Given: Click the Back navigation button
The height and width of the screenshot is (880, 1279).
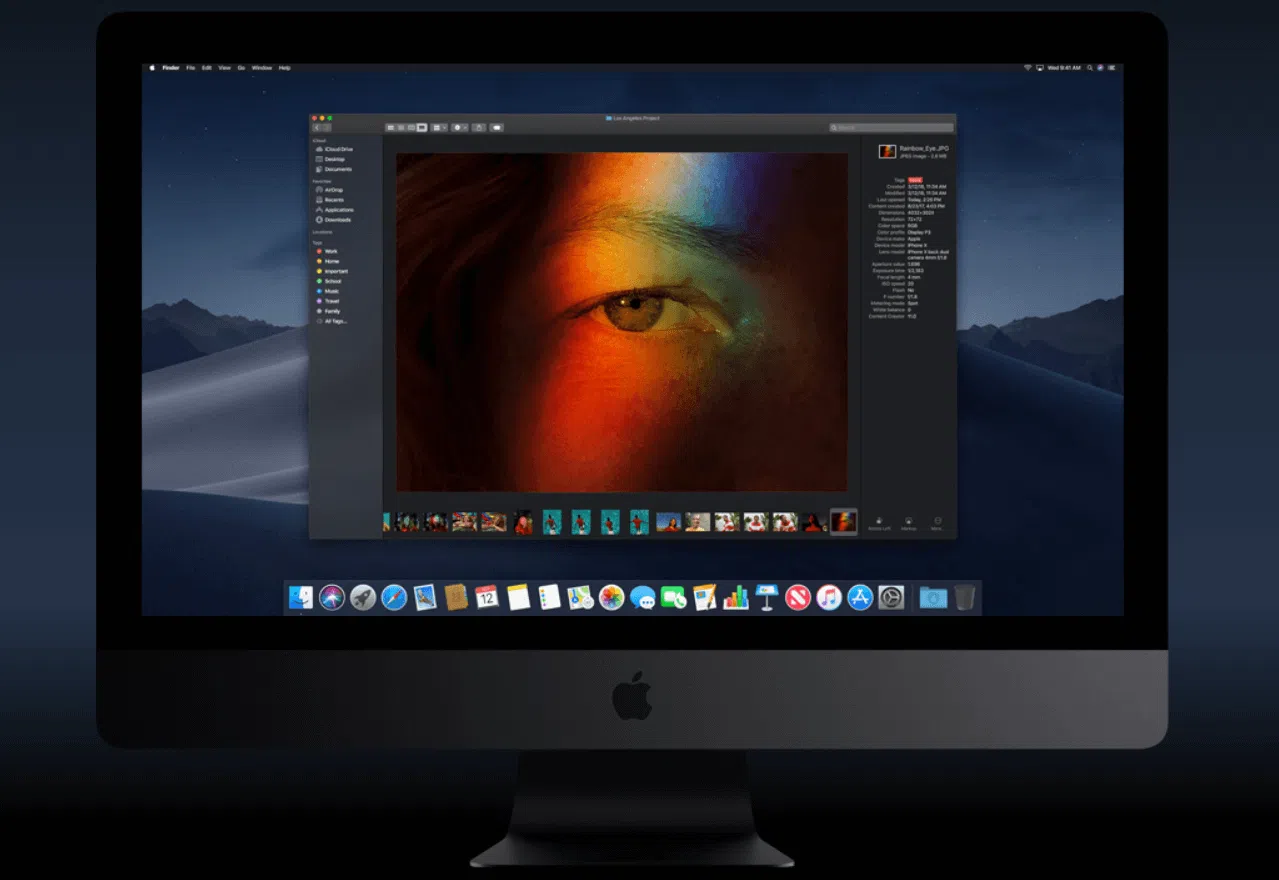Looking at the screenshot, I should (318, 128).
